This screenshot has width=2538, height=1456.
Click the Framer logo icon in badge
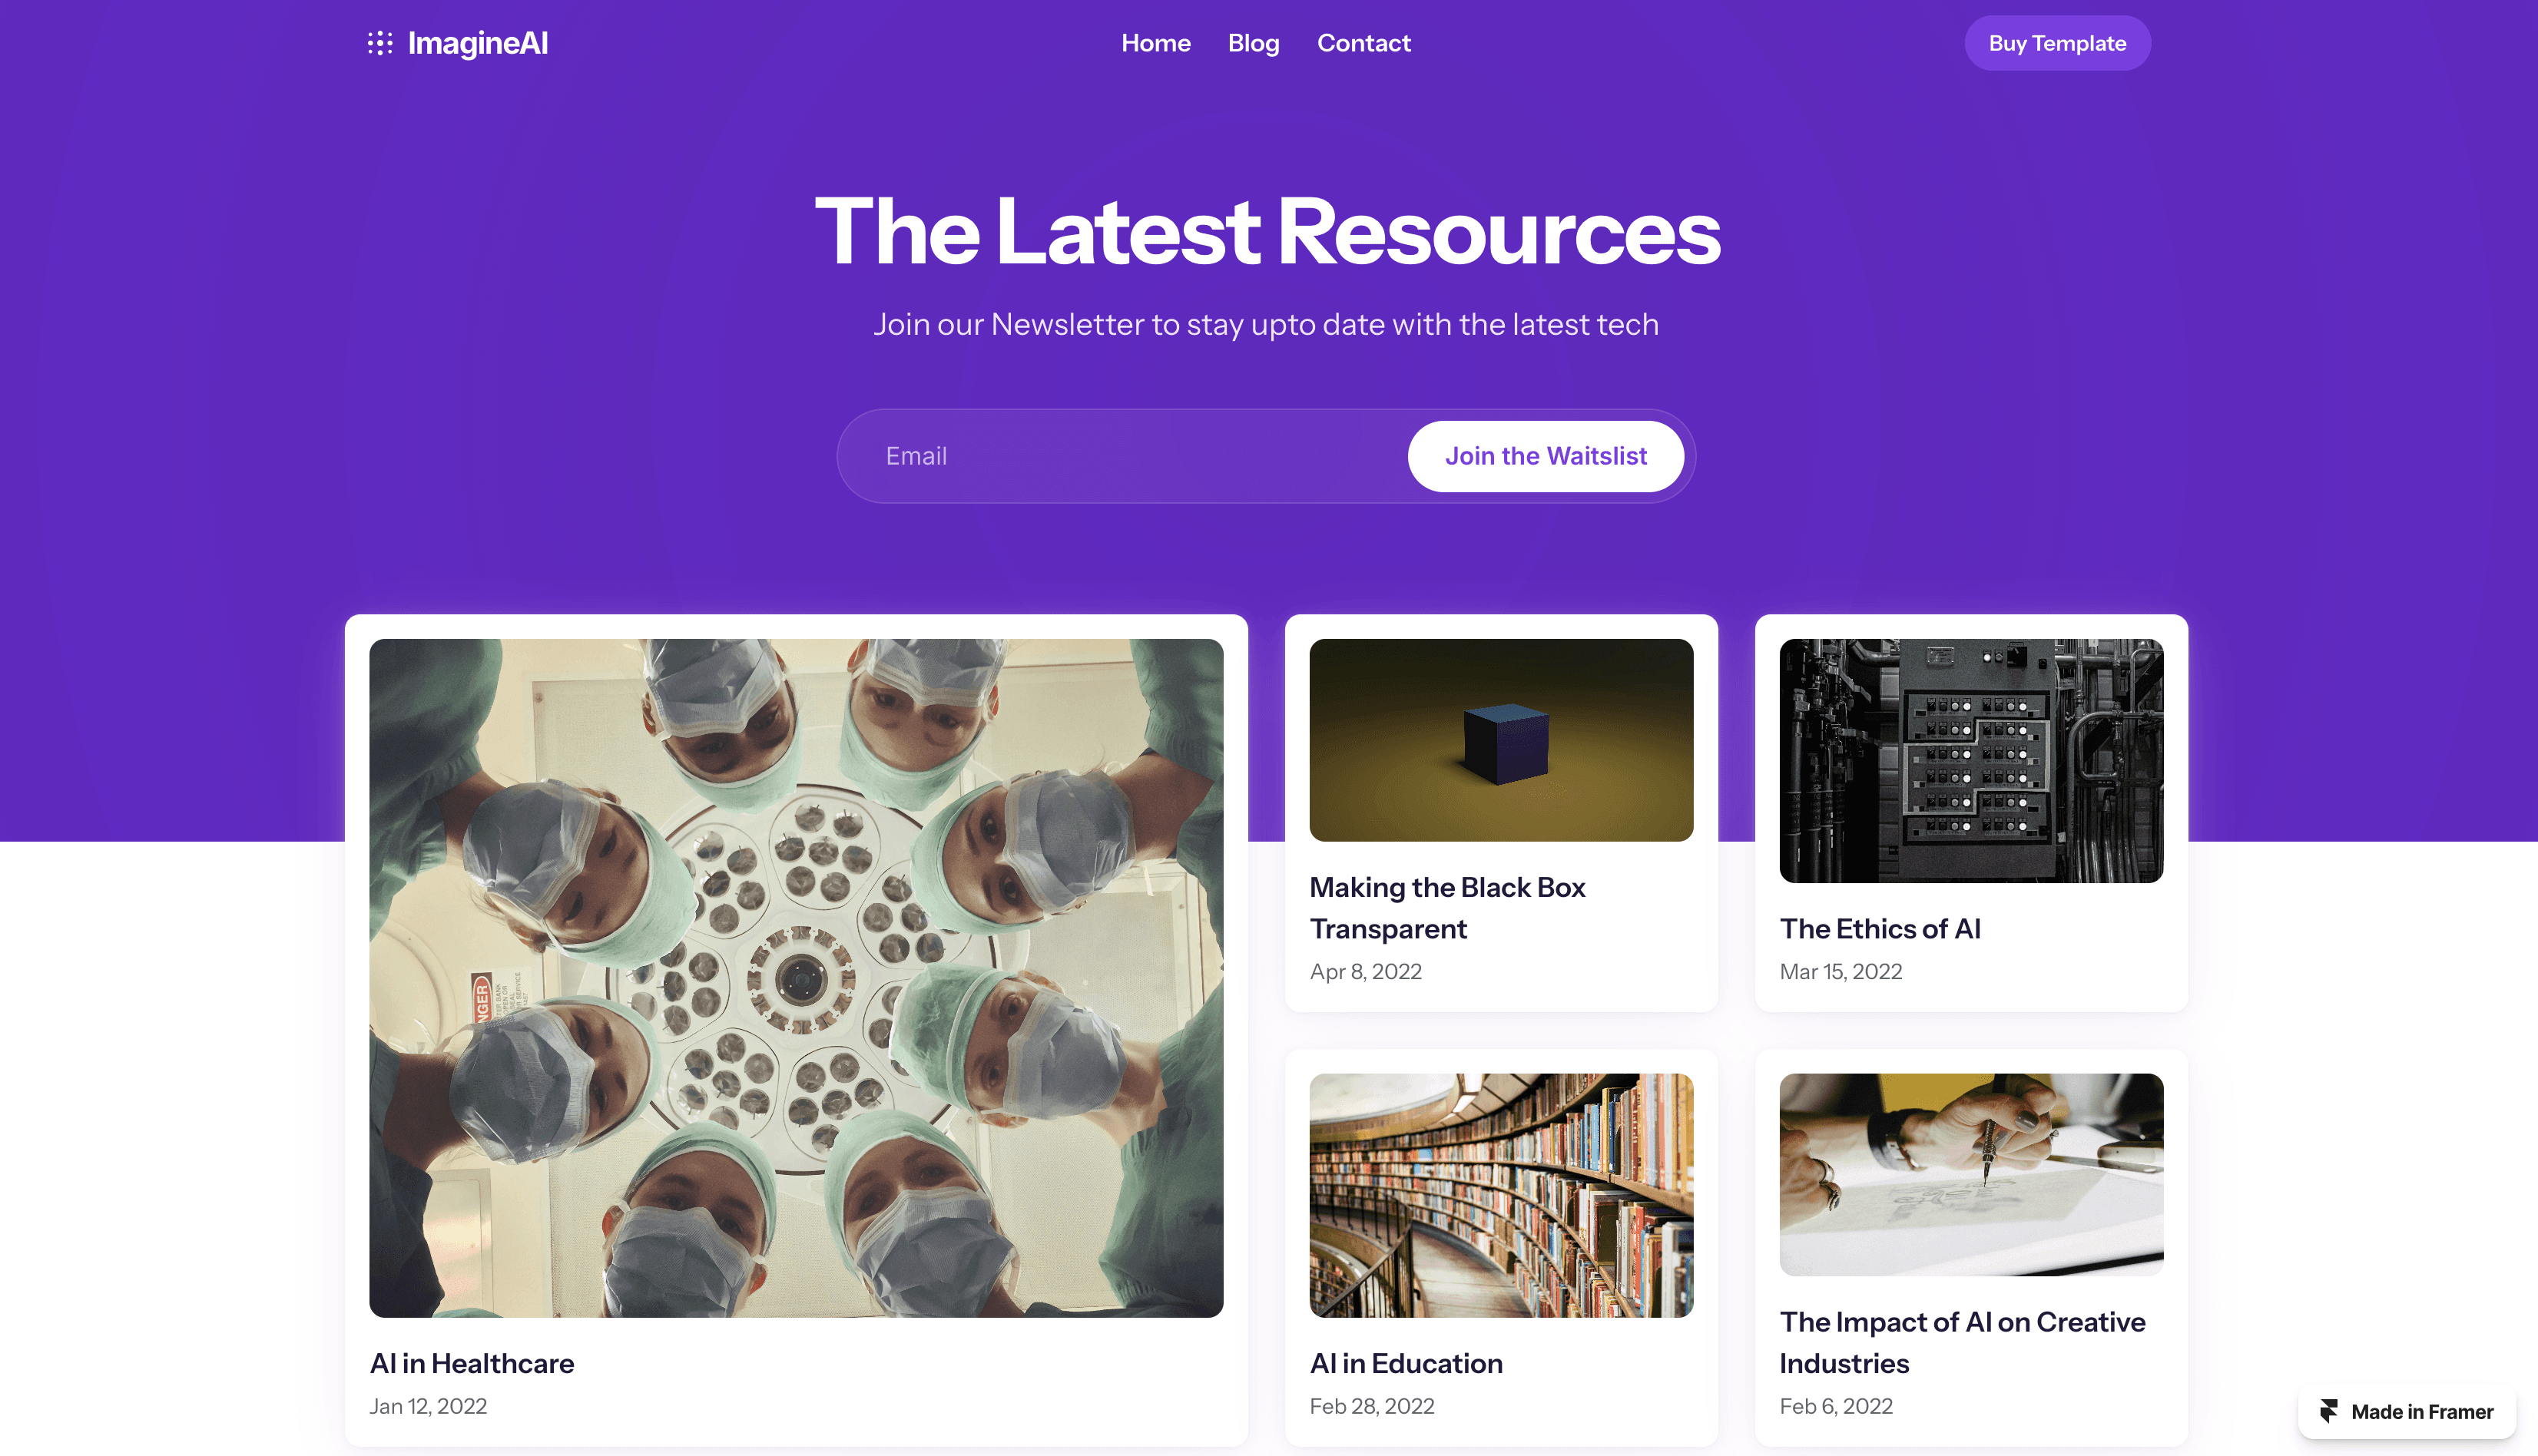pos(2329,1411)
